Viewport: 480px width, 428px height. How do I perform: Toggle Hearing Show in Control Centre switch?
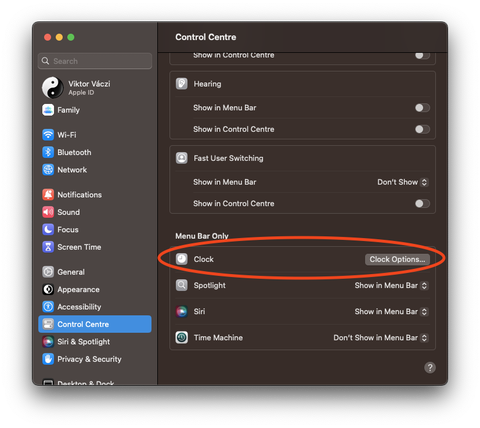tap(422, 129)
